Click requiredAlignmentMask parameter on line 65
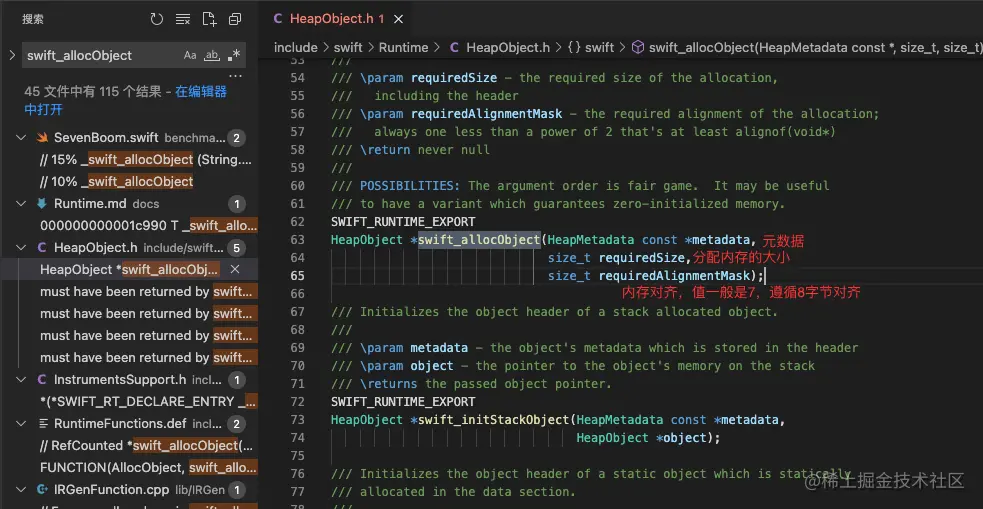Viewport: 983px width, 509px height. pyautogui.click(x=674, y=275)
